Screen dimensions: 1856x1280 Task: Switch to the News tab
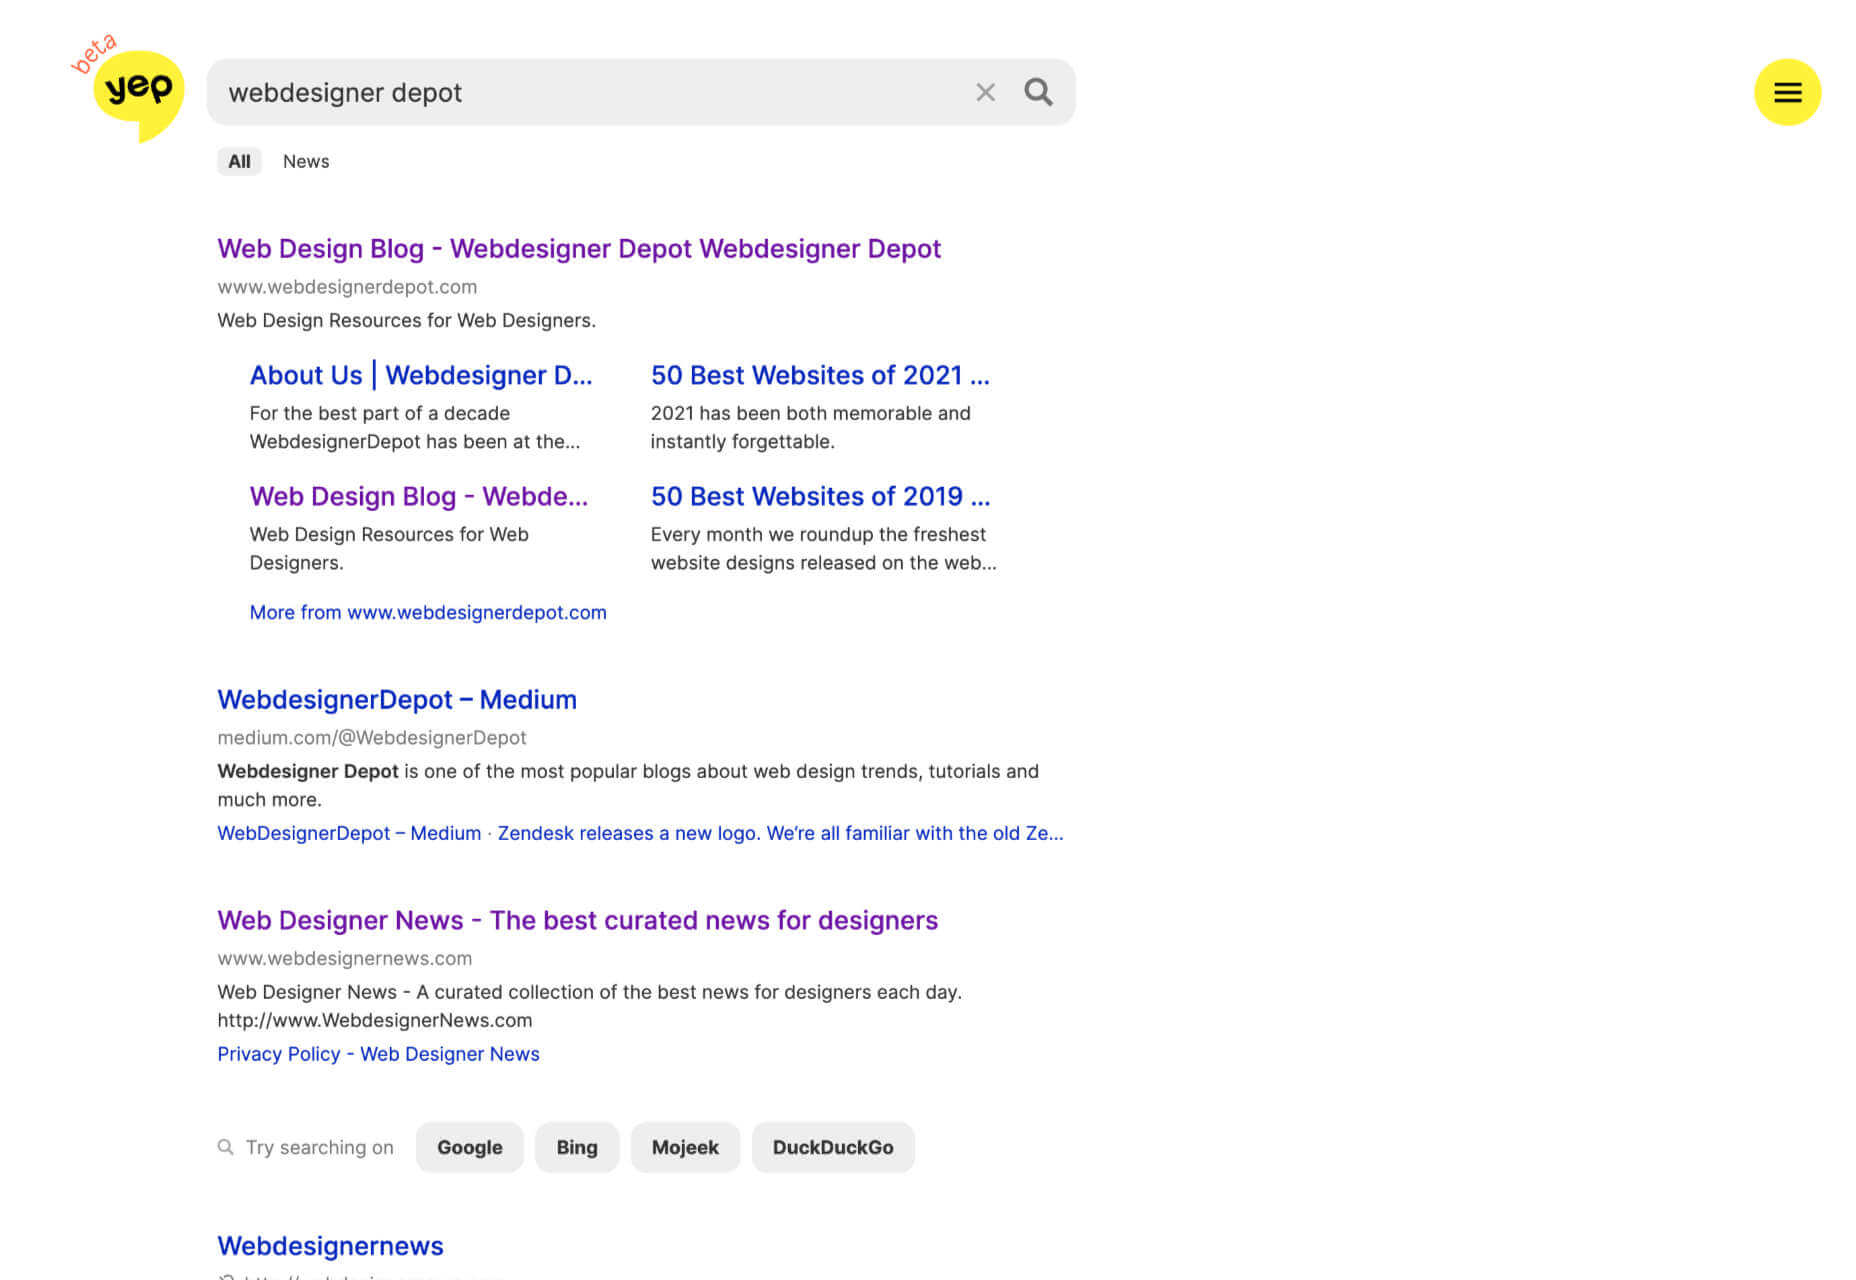306,161
